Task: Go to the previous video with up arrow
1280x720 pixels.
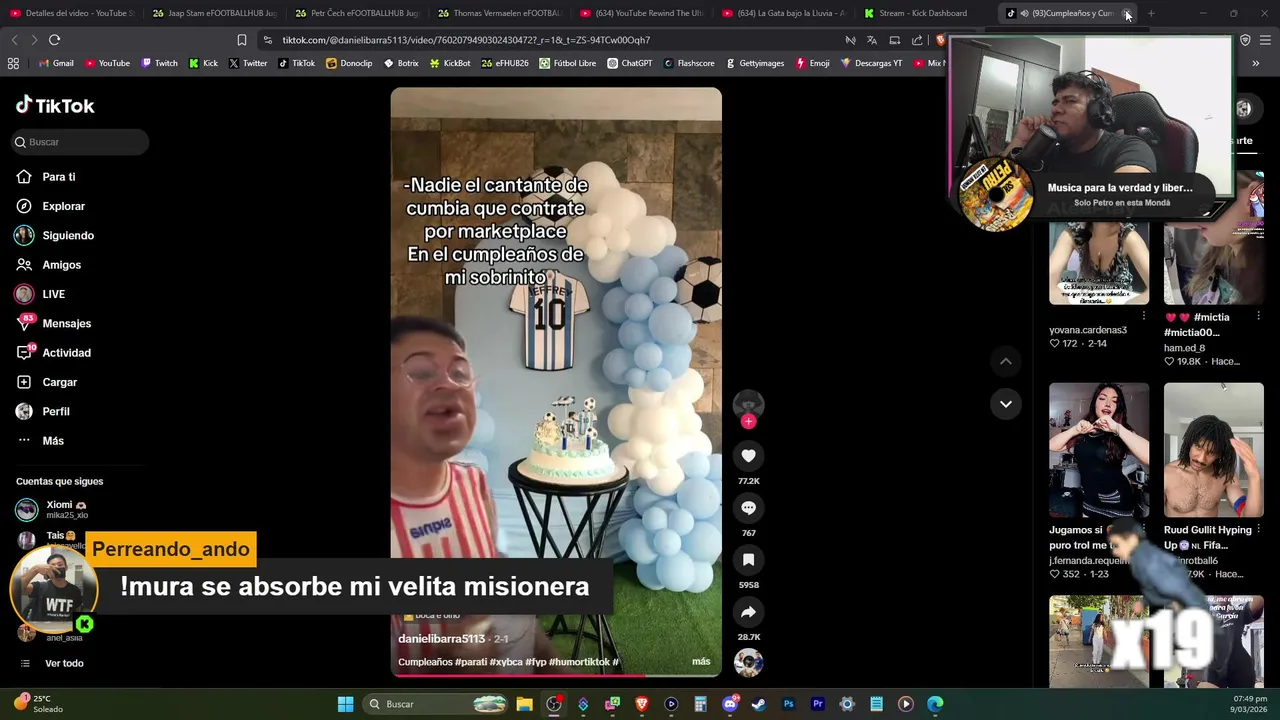Action: click(x=1006, y=361)
